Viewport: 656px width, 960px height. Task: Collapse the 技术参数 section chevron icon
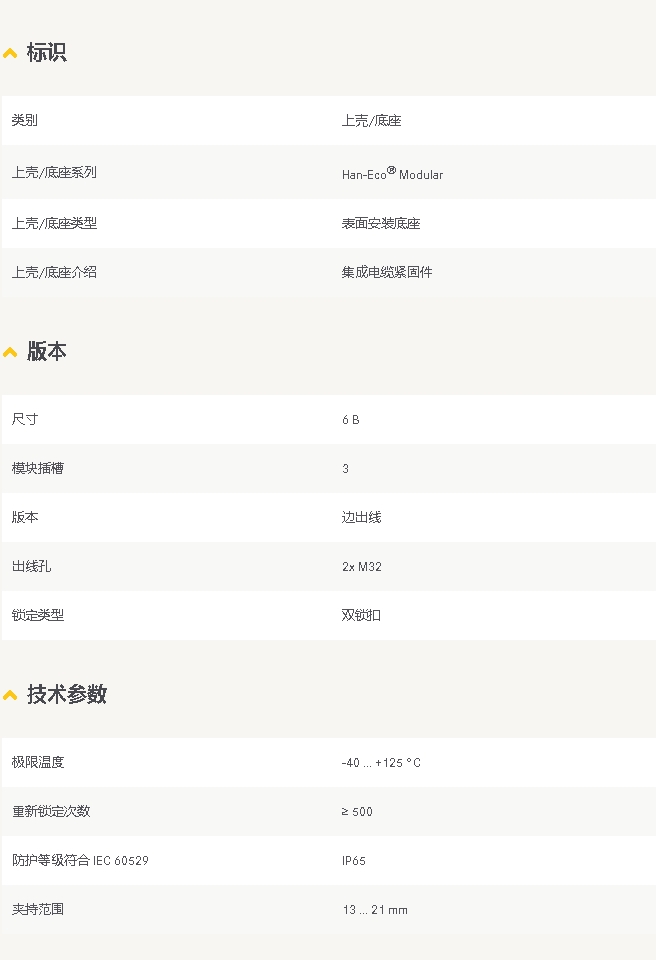point(10,695)
